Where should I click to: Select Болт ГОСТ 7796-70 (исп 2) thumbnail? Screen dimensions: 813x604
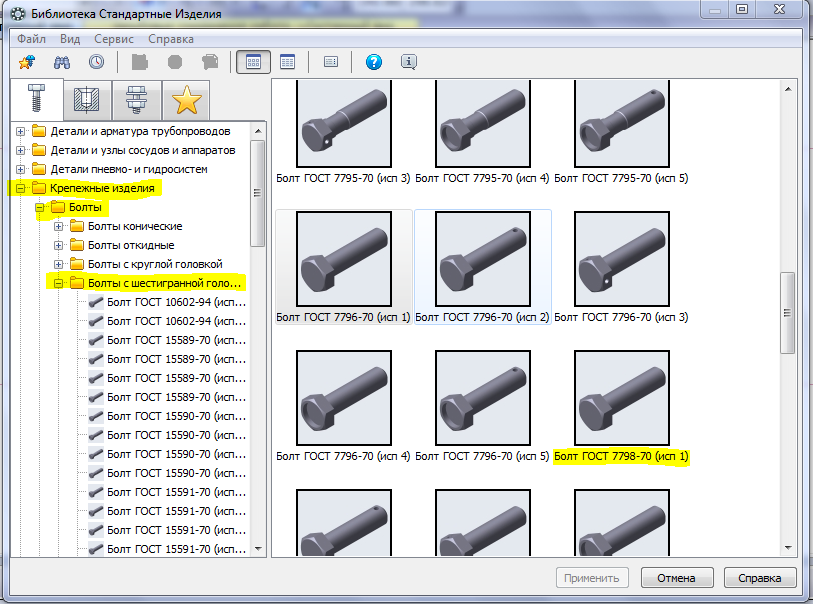(483, 259)
